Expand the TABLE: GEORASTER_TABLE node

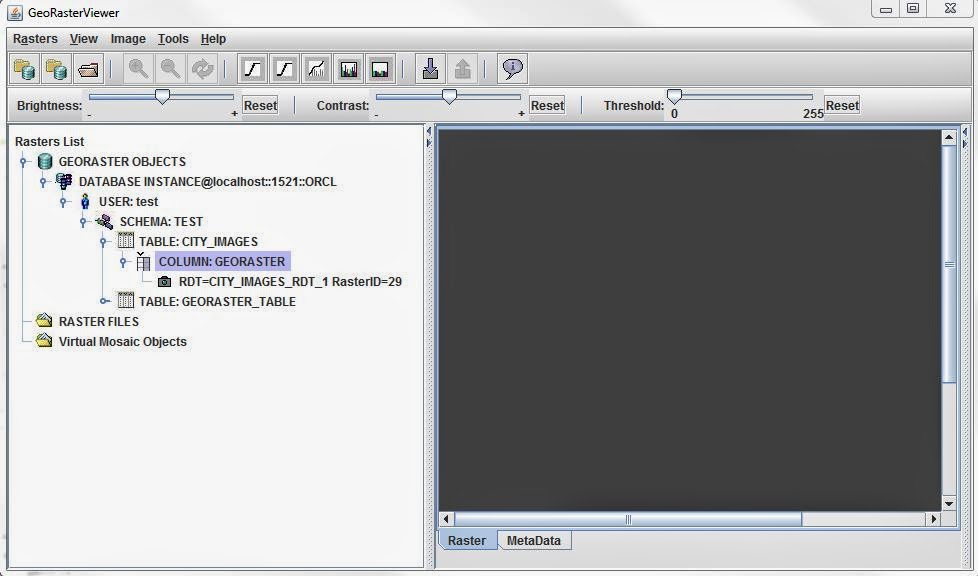click(105, 301)
